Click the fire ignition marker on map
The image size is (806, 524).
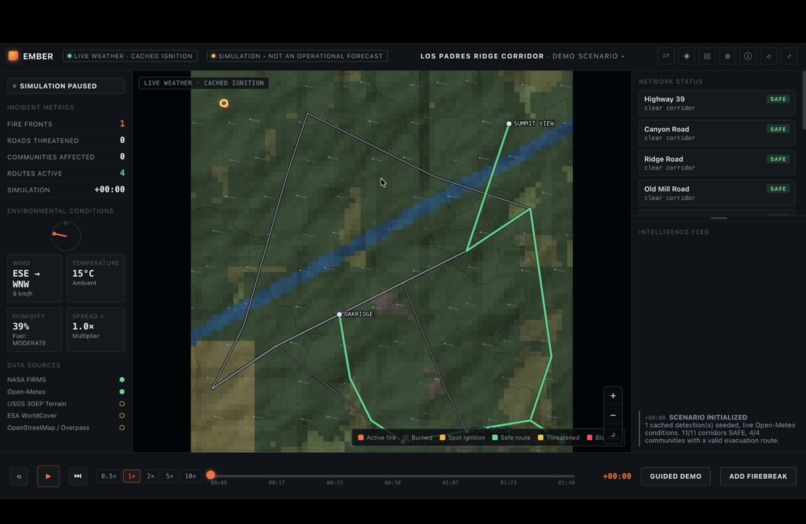click(224, 103)
